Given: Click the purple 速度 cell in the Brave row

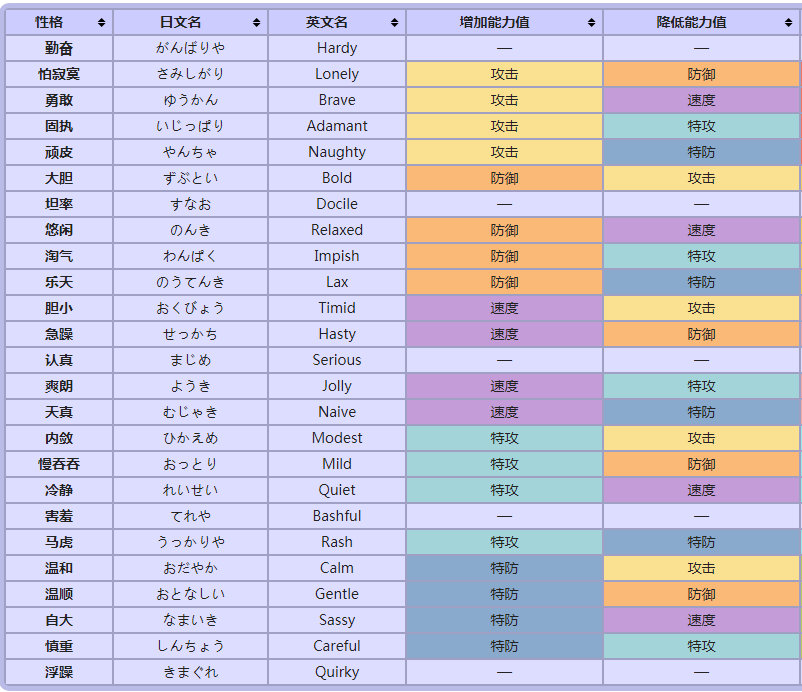Looking at the screenshot, I should 701,100.
